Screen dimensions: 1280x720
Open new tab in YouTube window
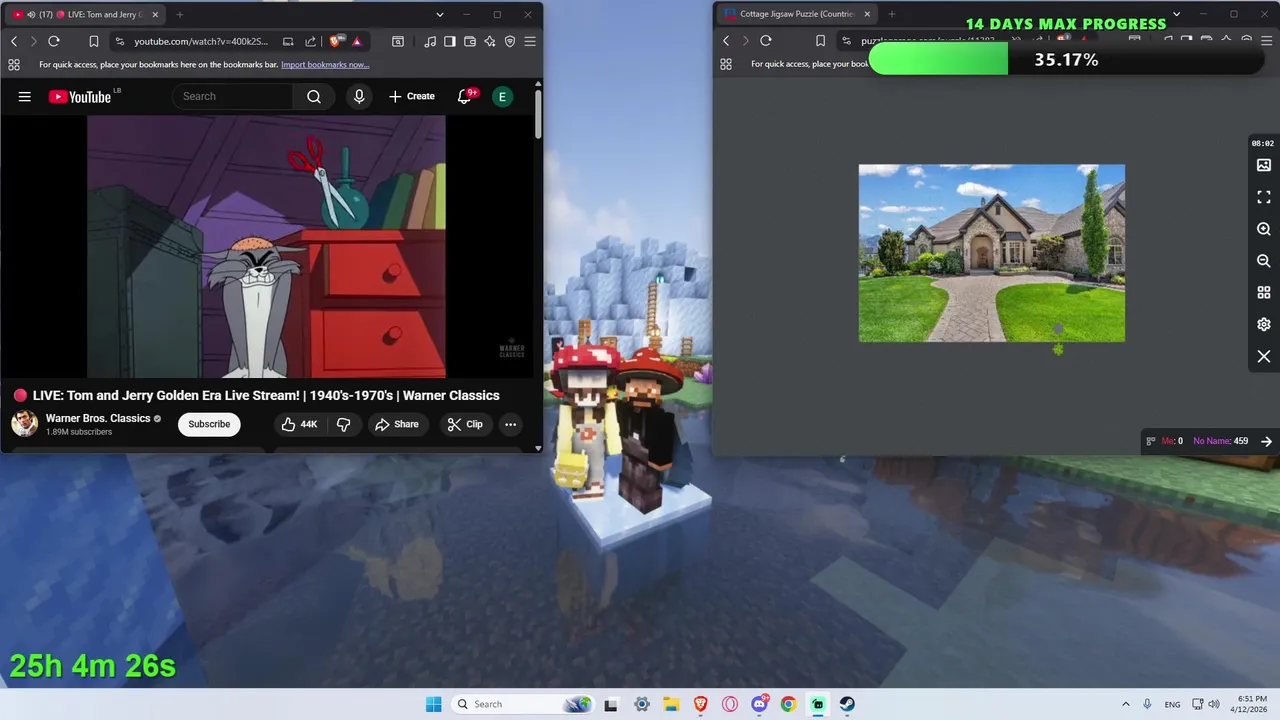tap(180, 15)
